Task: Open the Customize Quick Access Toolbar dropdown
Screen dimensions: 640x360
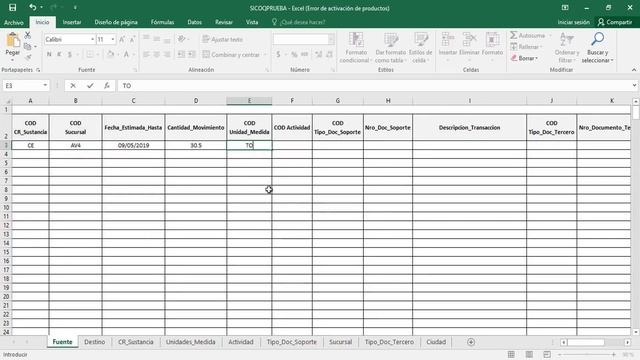Action: tap(75, 8)
